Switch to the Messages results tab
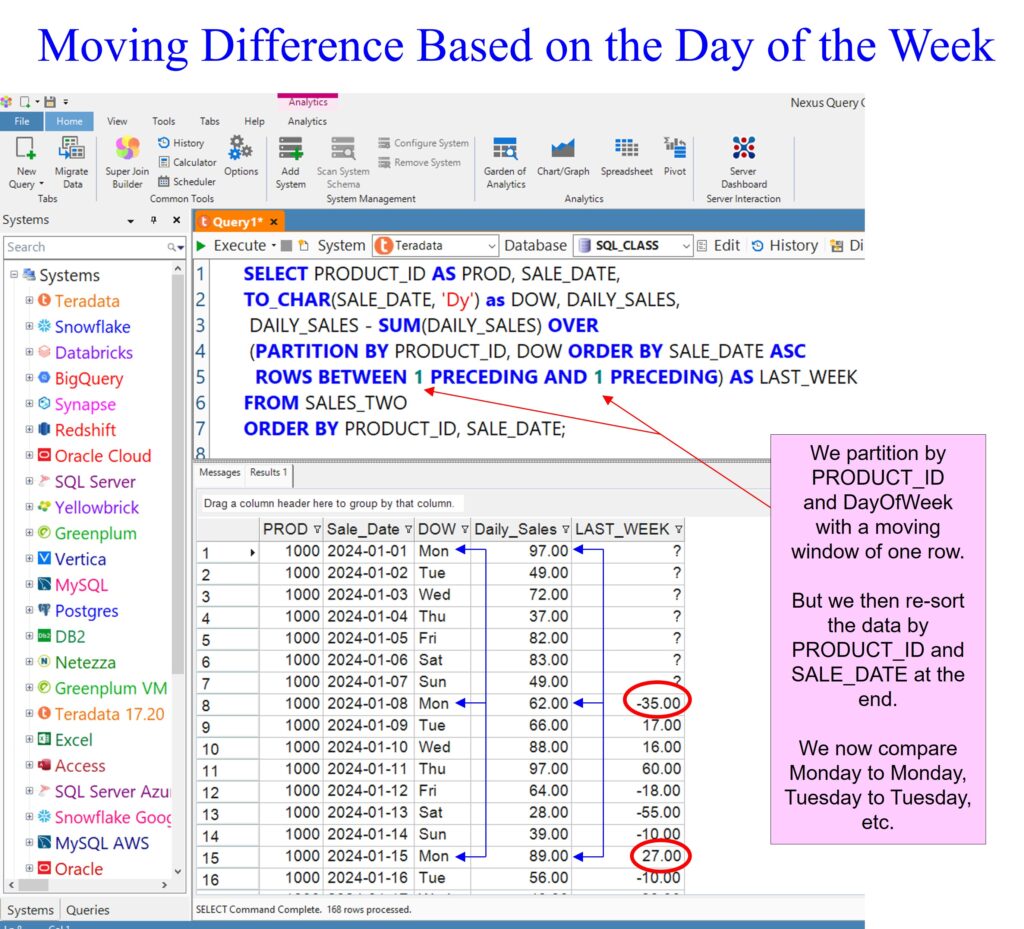1024x929 pixels. click(x=219, y=472)
